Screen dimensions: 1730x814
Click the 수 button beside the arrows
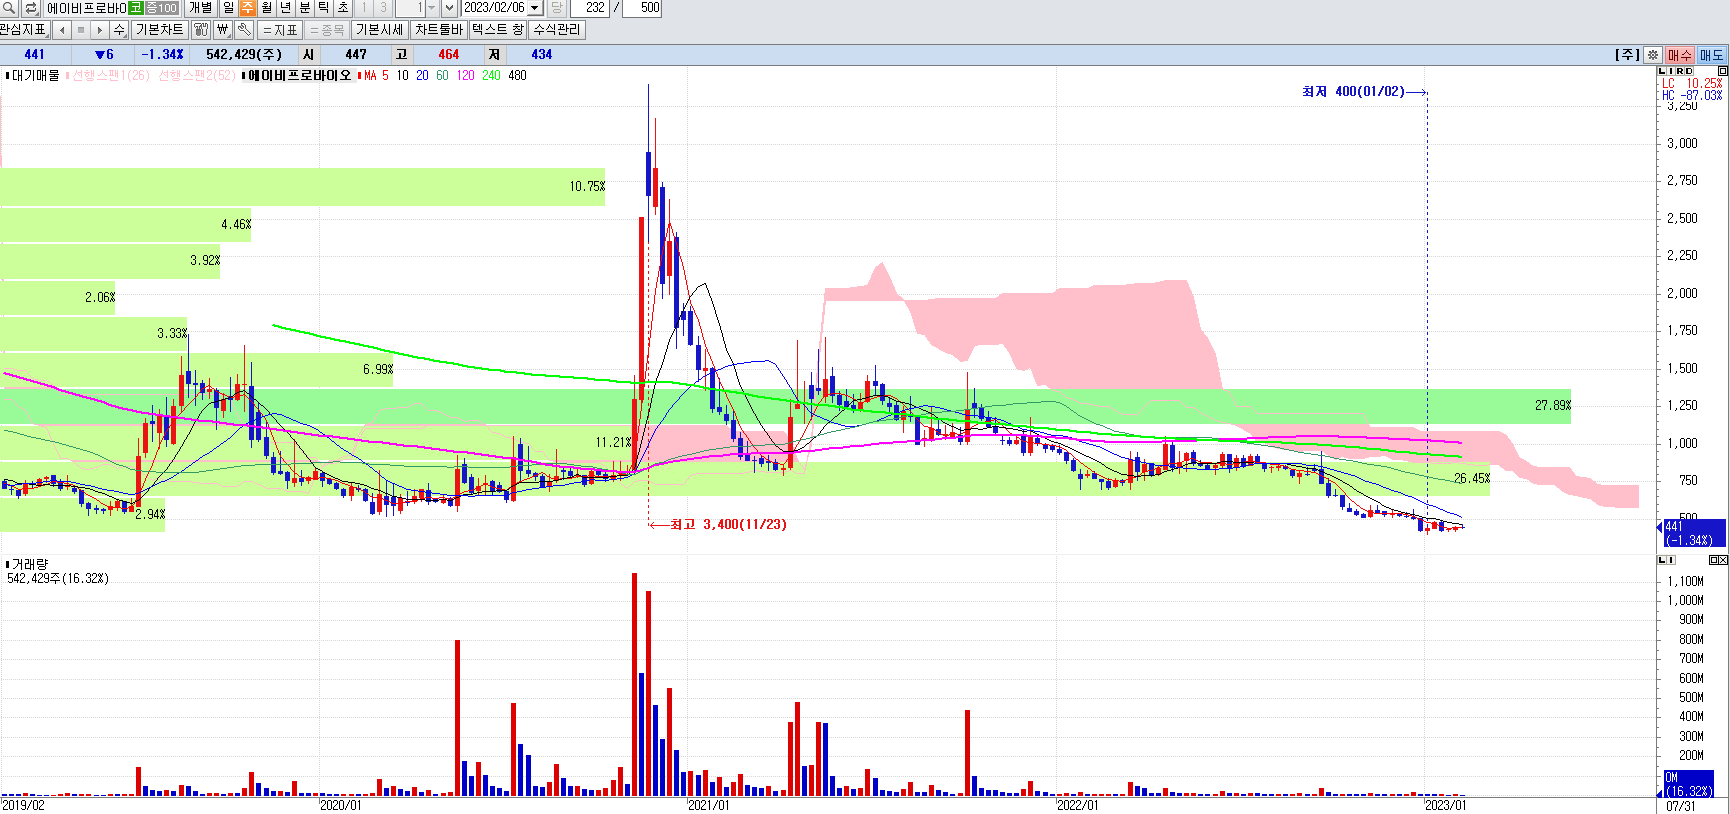[x=119, y=30]
